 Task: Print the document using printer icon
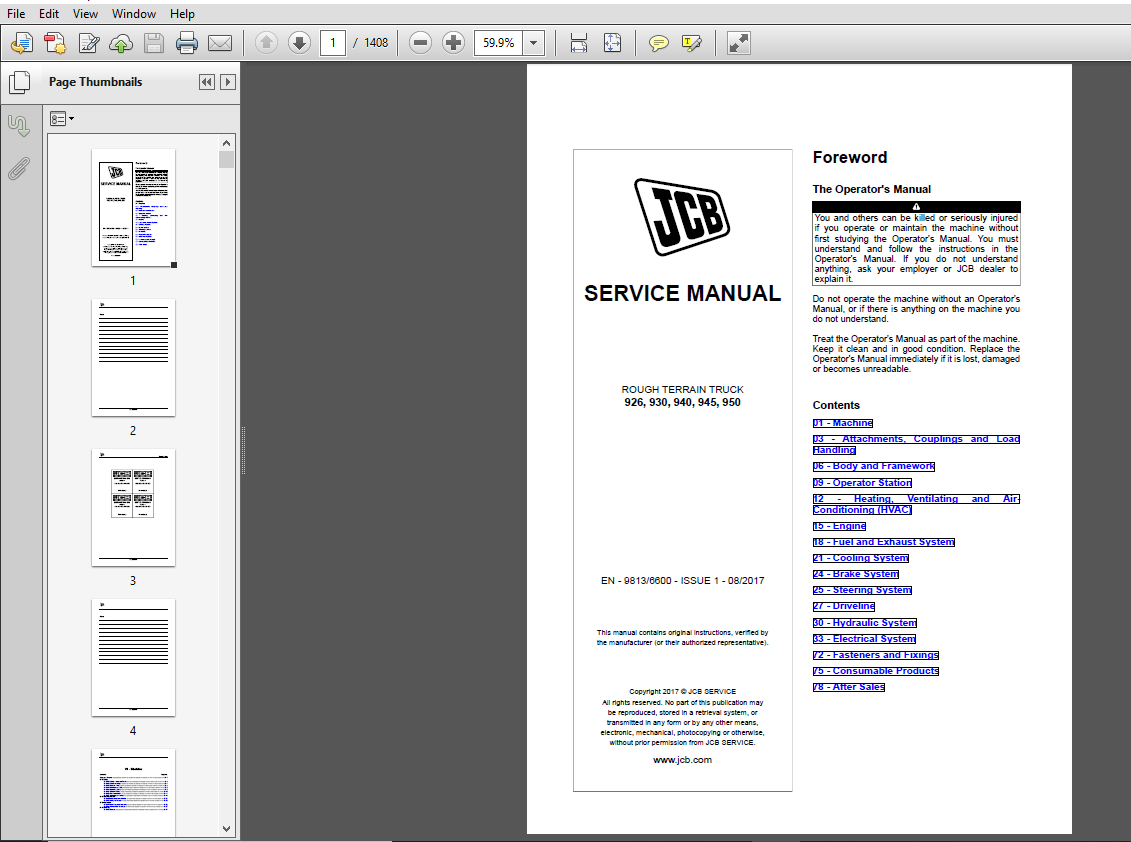click(x=187, y=43)
